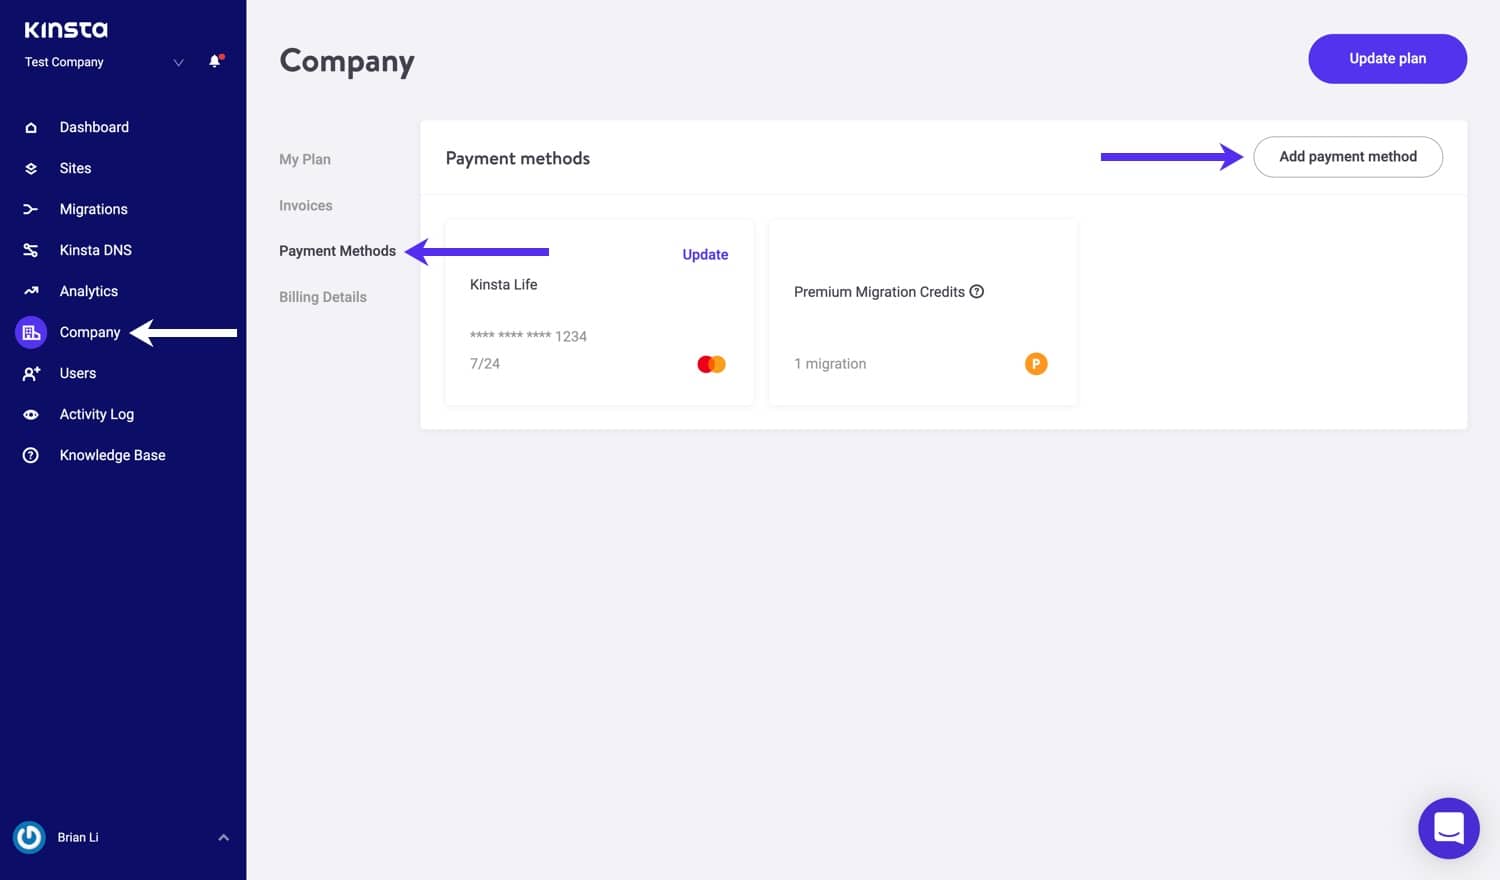Click the 7/24 expiry date
1500x880 pixels.
(484, 364)
